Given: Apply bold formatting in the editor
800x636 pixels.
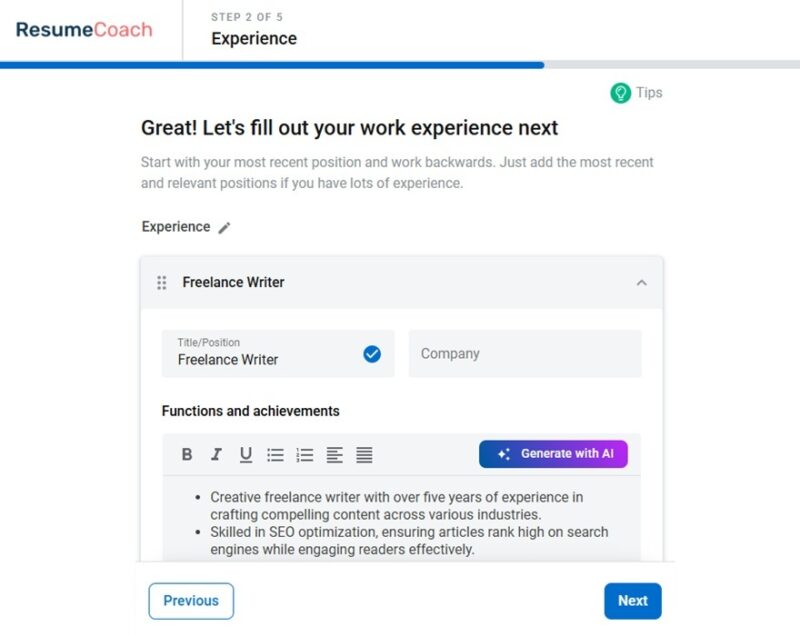Looking at the screenshot, I should click(186, 454).
